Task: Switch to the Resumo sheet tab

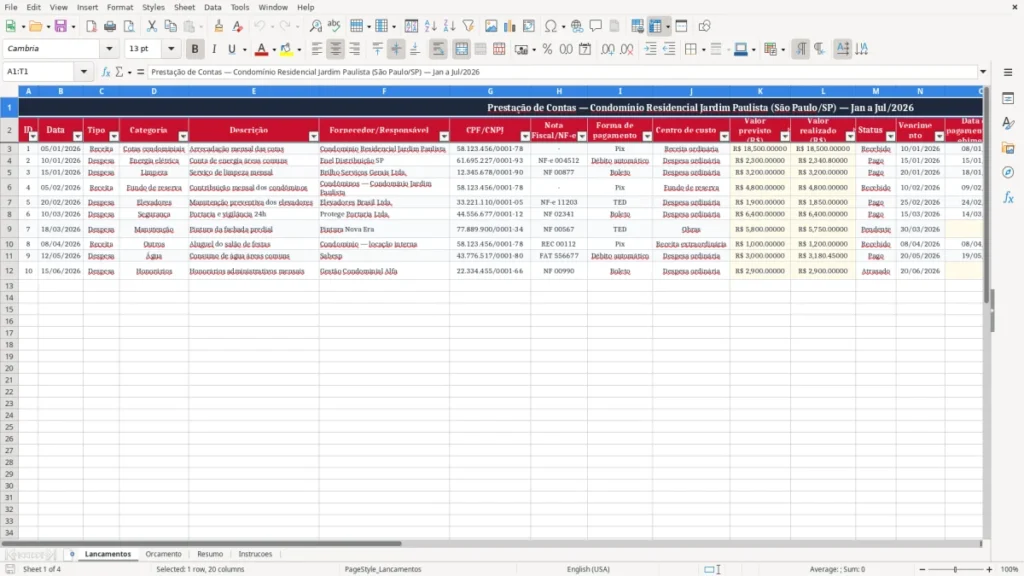Action: coord(210,554)
